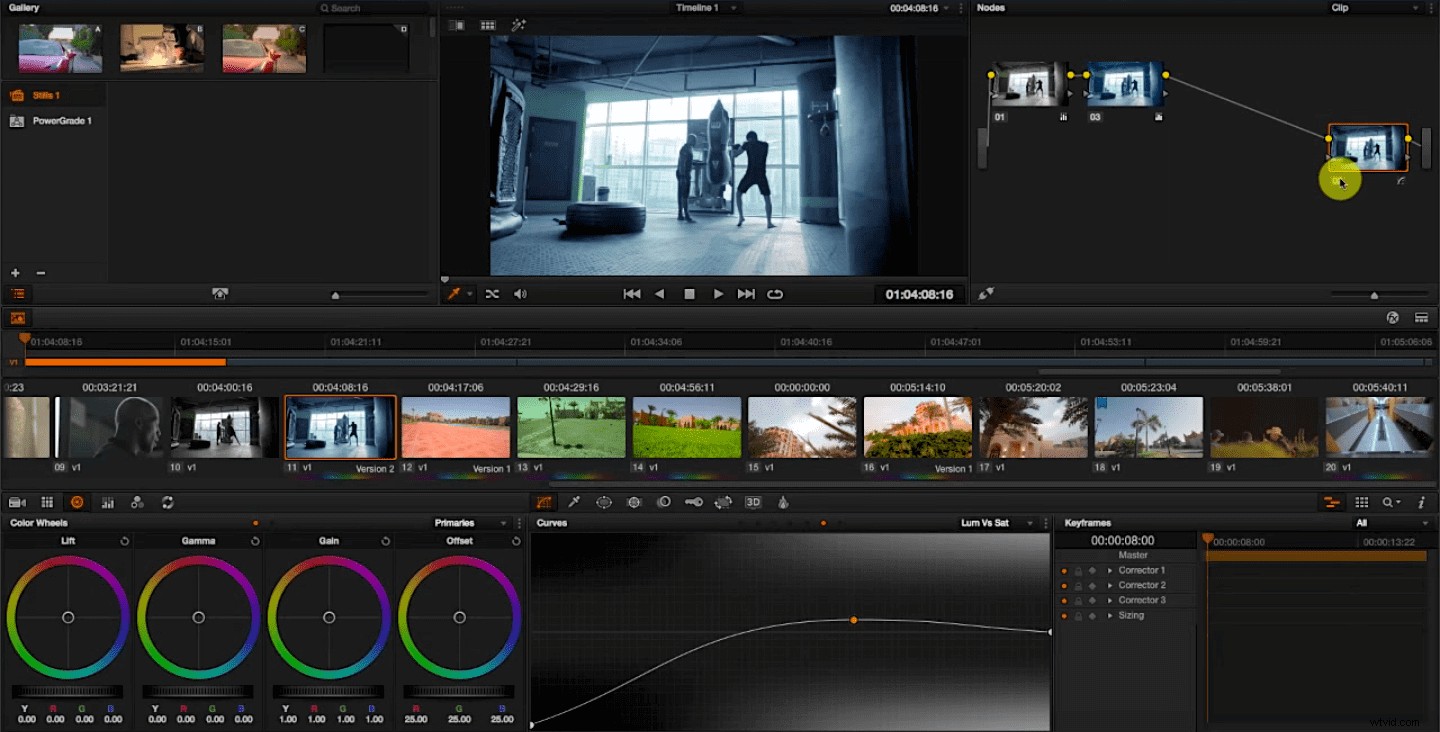The height and width of the screenshot is (732, 1440).
Task: Open the Primaries mode dropdown
Action: 472,522
